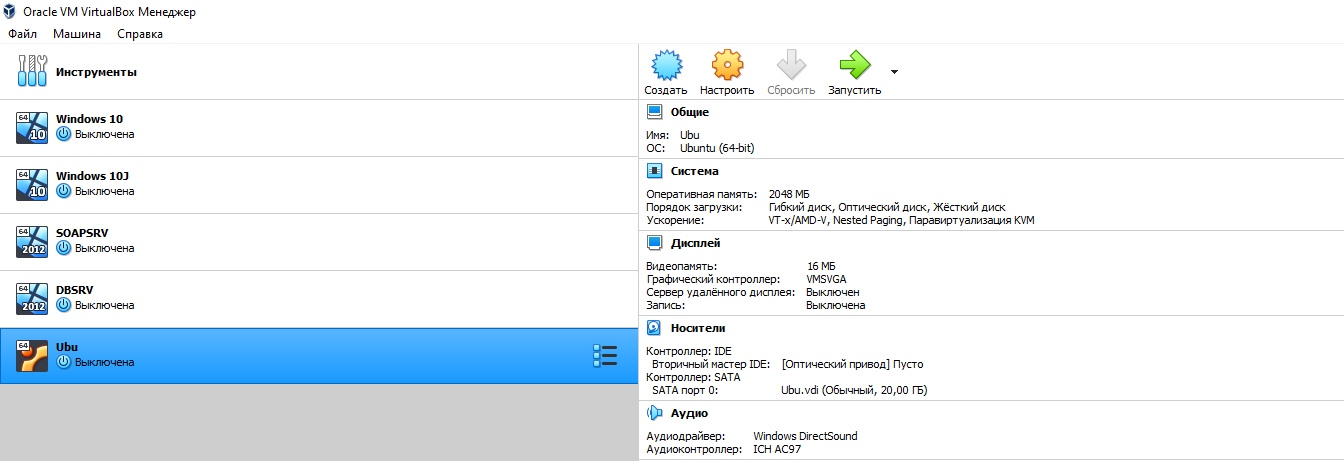This screenshot has width=1344, height=461.
Task: Click the Создать (Create) toolbar icon
Action: pos(665,65)
